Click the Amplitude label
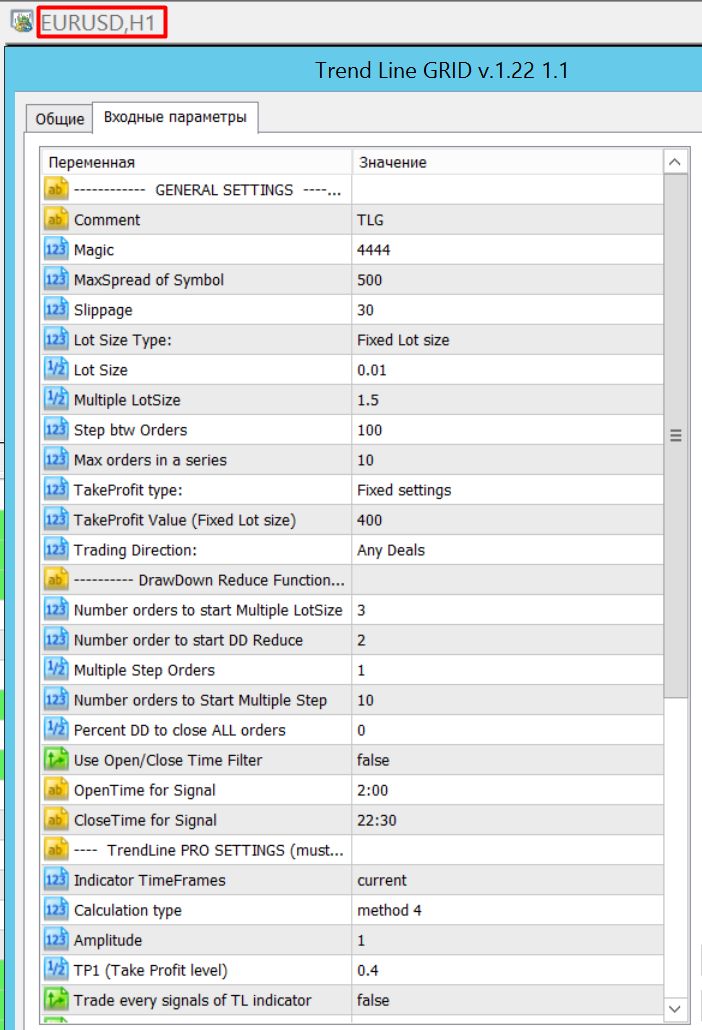The height and width of the screenshot is (1030, 702). (x=108, y=941)
